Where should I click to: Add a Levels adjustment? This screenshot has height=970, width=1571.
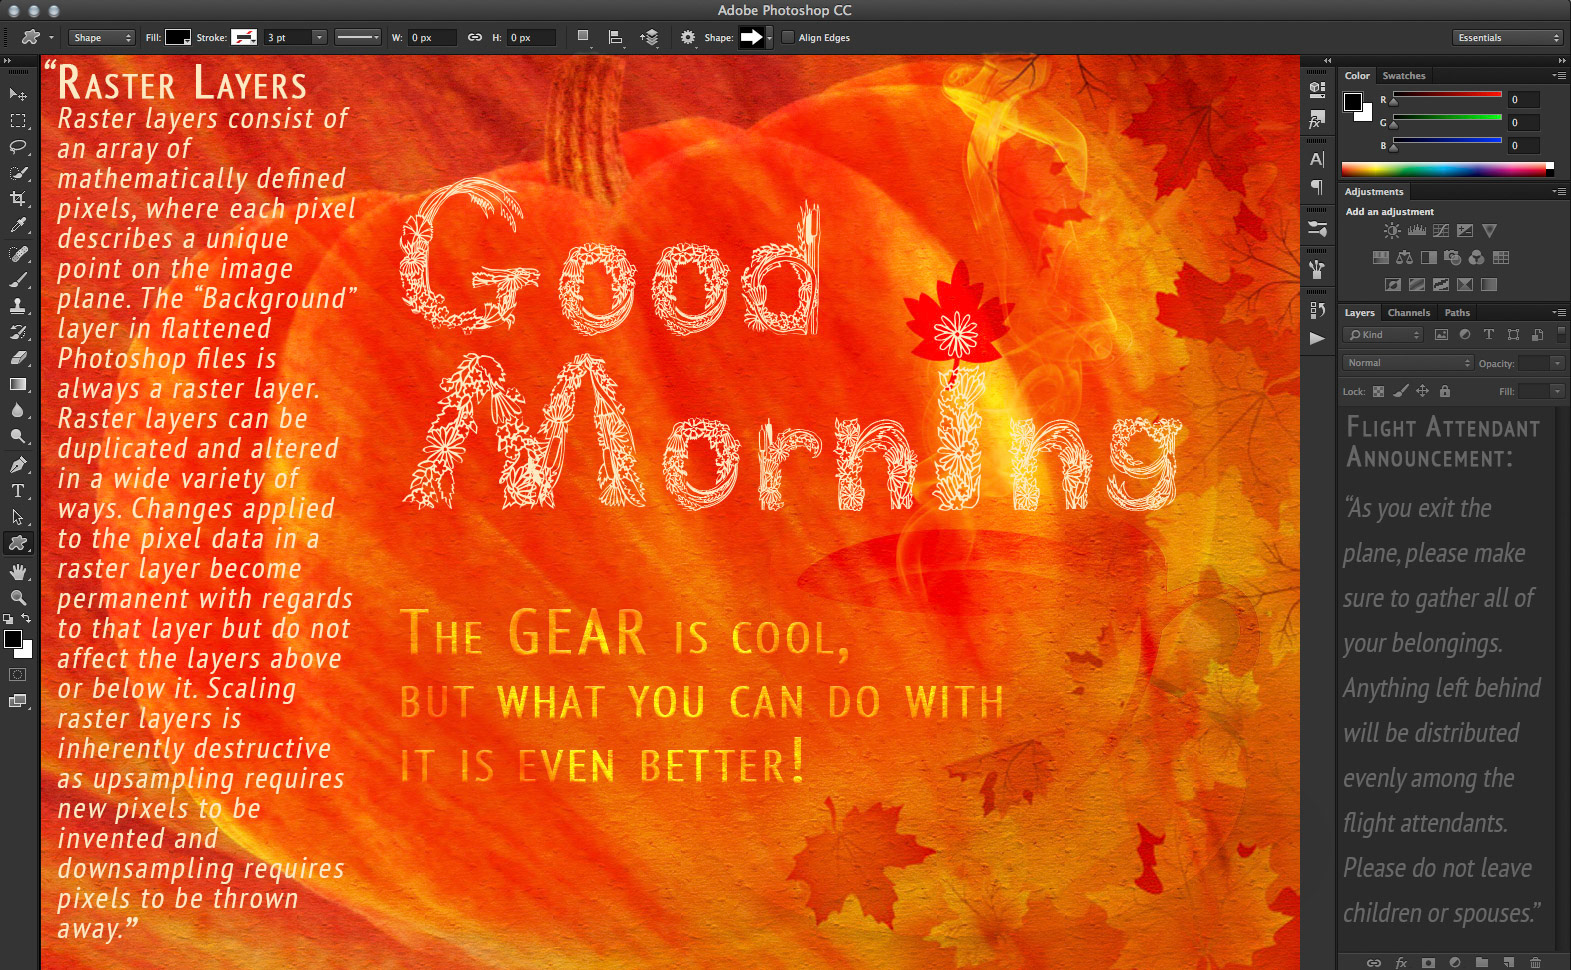pyautogui.click(x=1417, y=231)
